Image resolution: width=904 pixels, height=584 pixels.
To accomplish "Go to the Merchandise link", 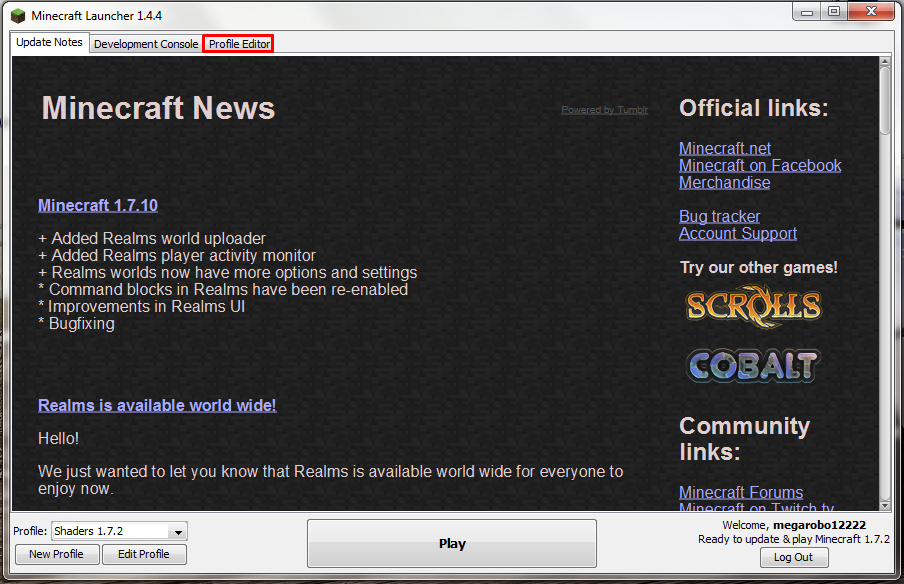I will 724,183.
